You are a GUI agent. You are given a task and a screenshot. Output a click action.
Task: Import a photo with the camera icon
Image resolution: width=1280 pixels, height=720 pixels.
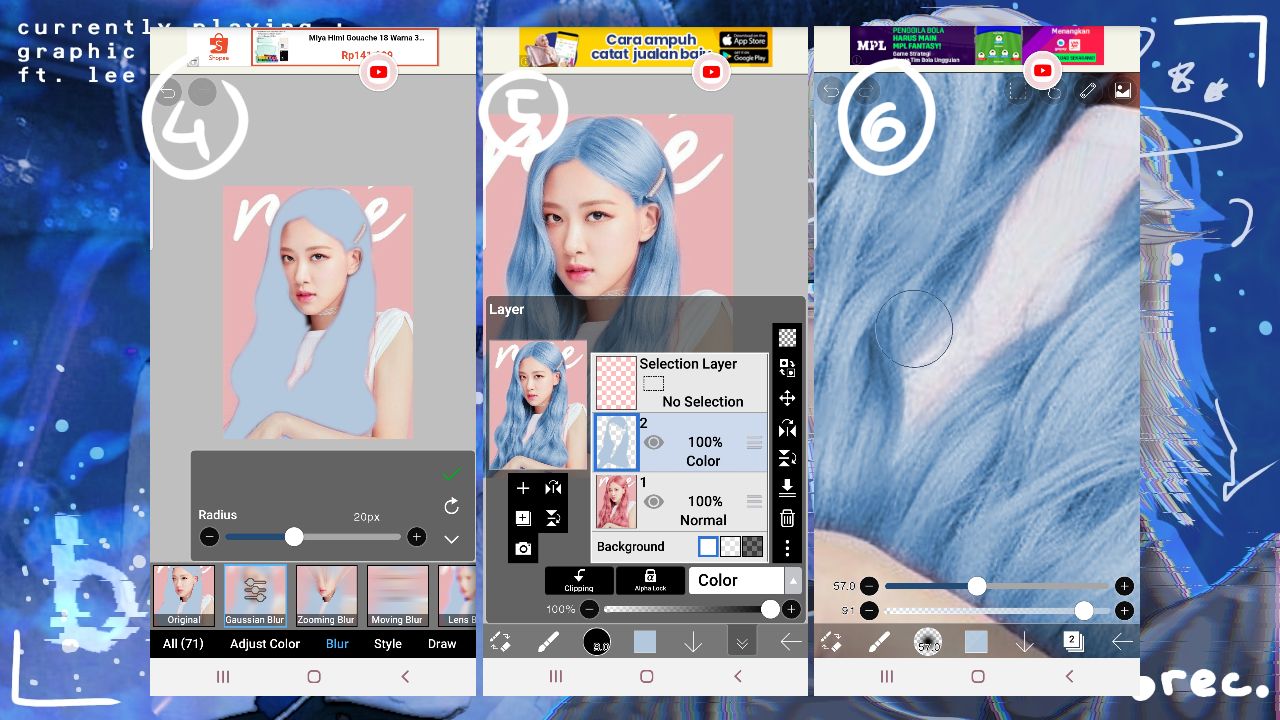(x=523, y=549)
